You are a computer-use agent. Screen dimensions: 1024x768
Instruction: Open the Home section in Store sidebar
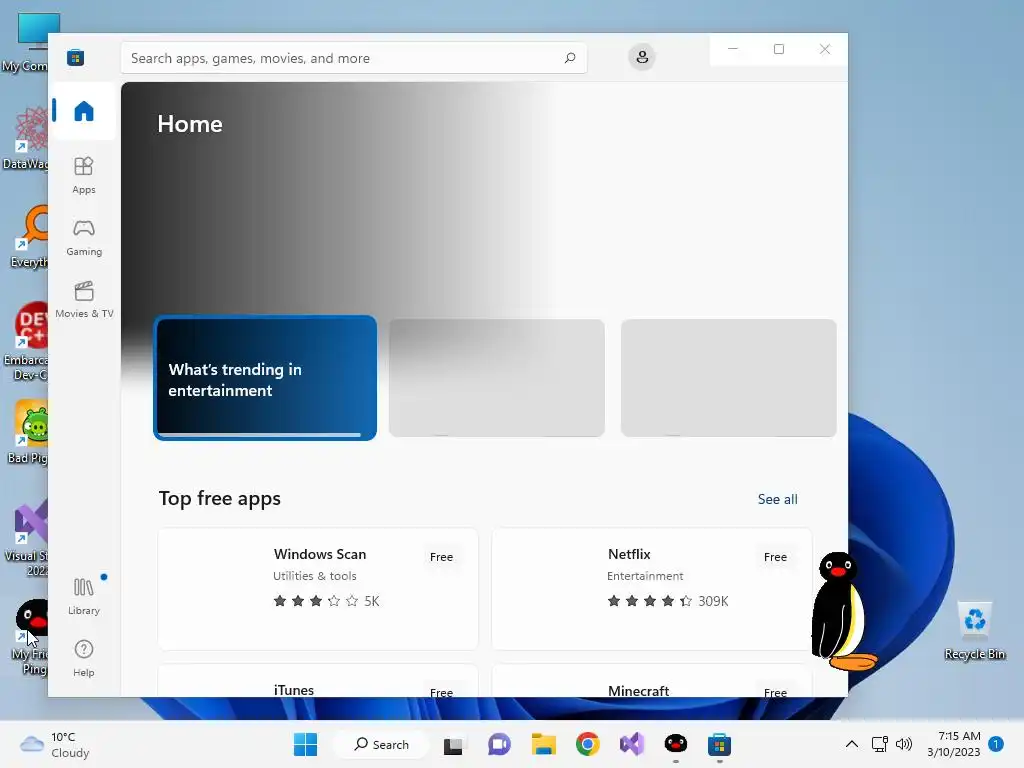pos(84,111)
